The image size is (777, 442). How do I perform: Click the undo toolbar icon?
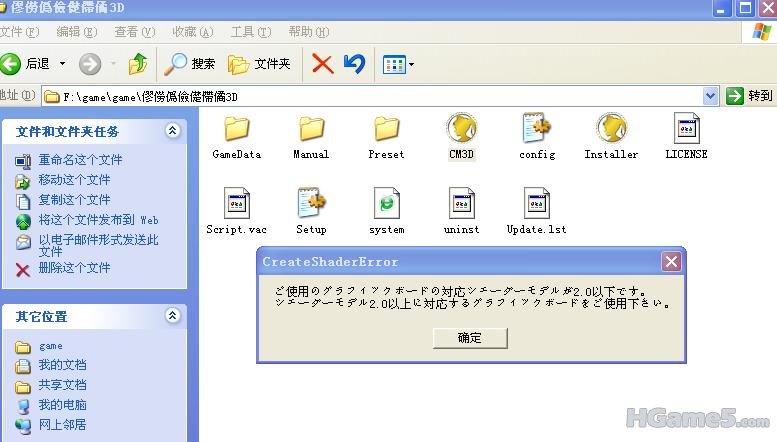(354, 64)
